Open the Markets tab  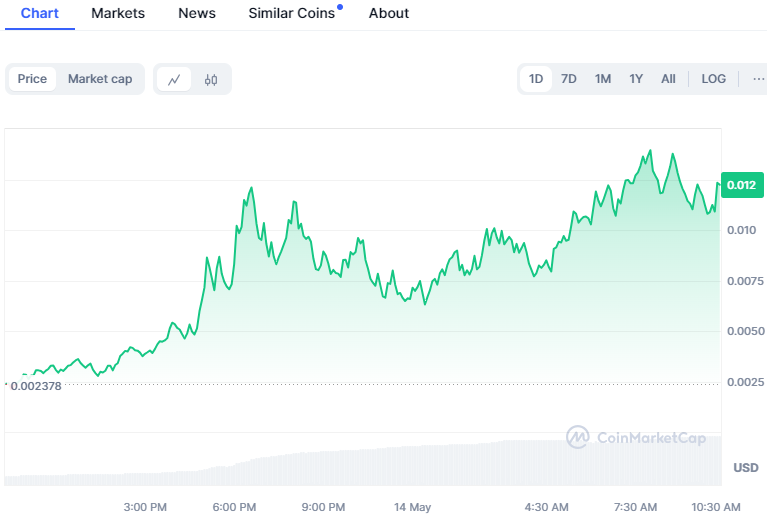118,13
